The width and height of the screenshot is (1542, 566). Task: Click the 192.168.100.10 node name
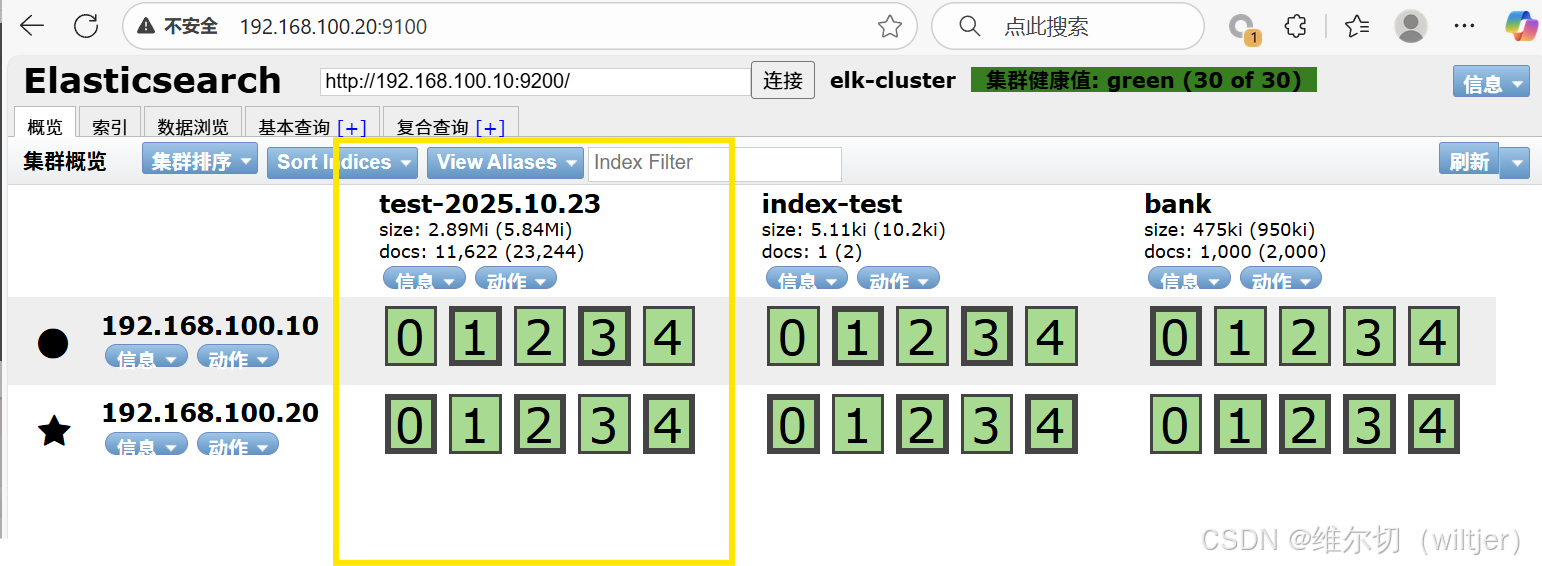[210, 325]
